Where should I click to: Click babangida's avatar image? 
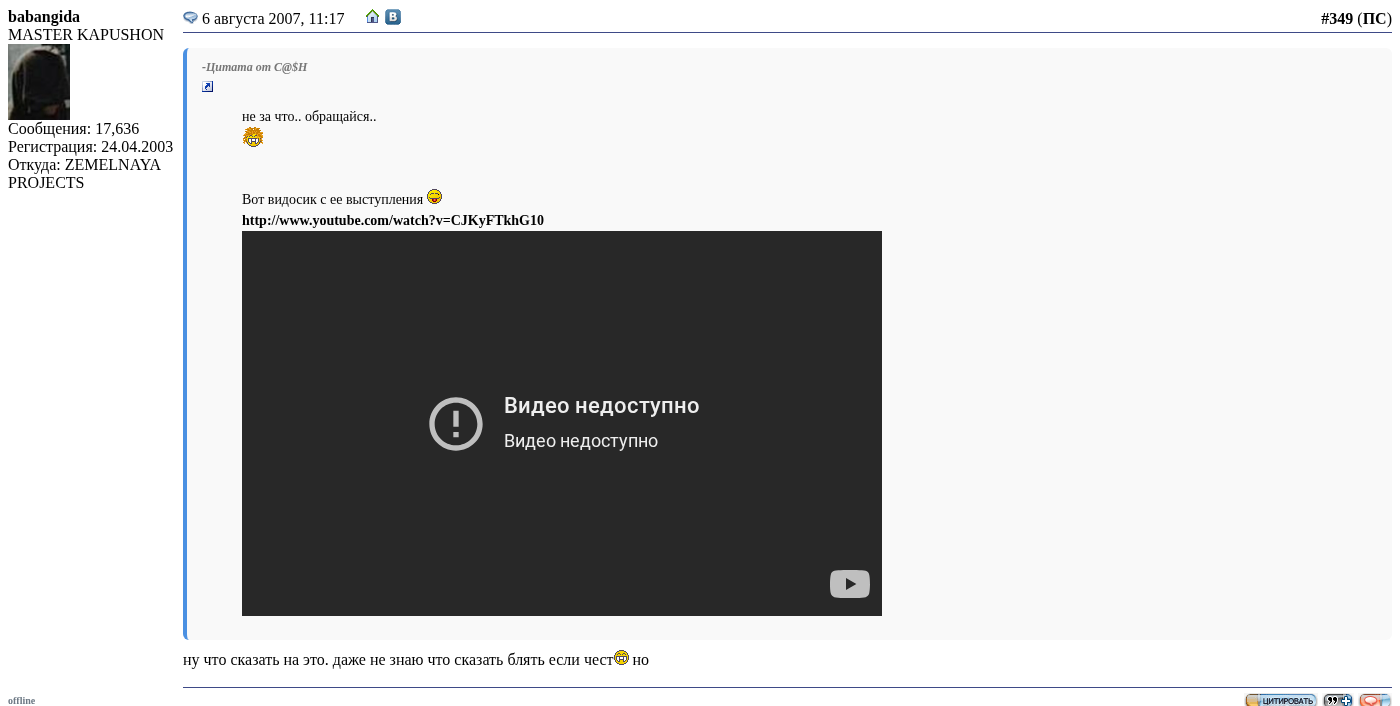pyautogui.click(x=39, y=82)
